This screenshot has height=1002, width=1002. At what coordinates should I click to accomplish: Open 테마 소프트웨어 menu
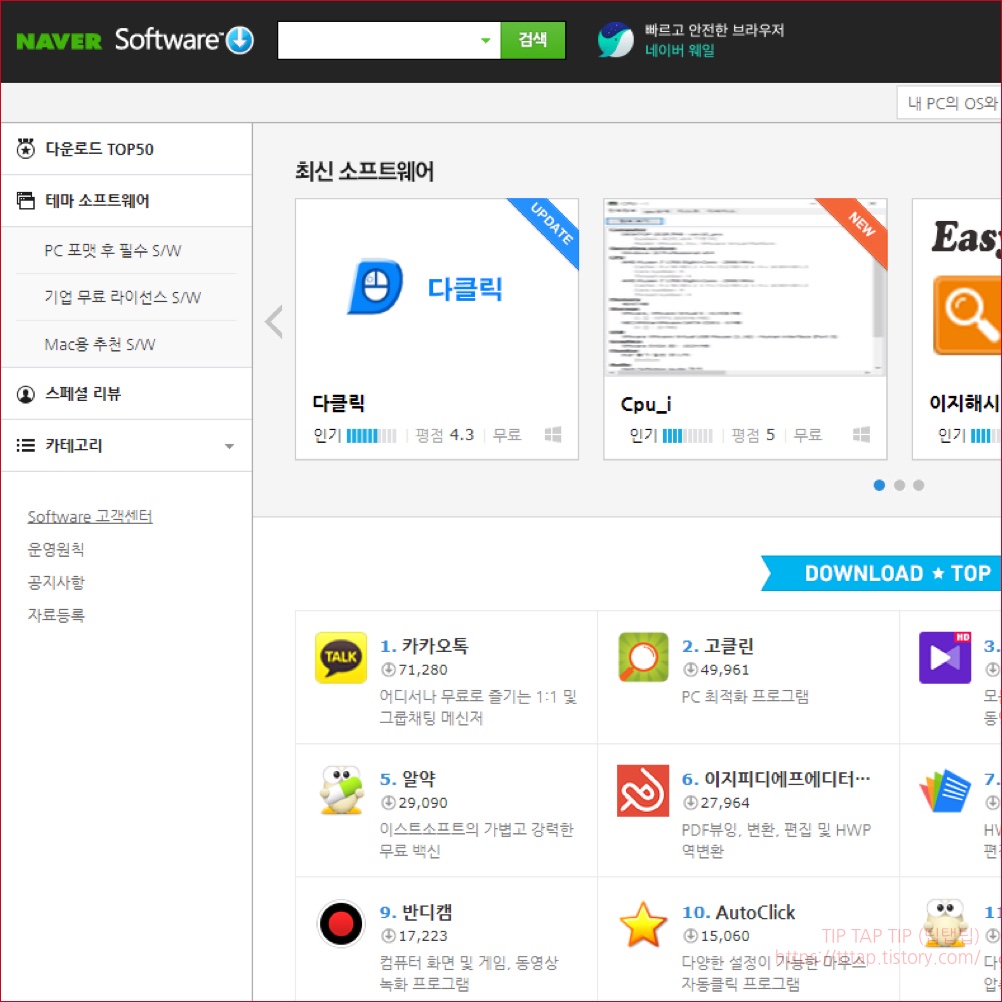point(127,201)
